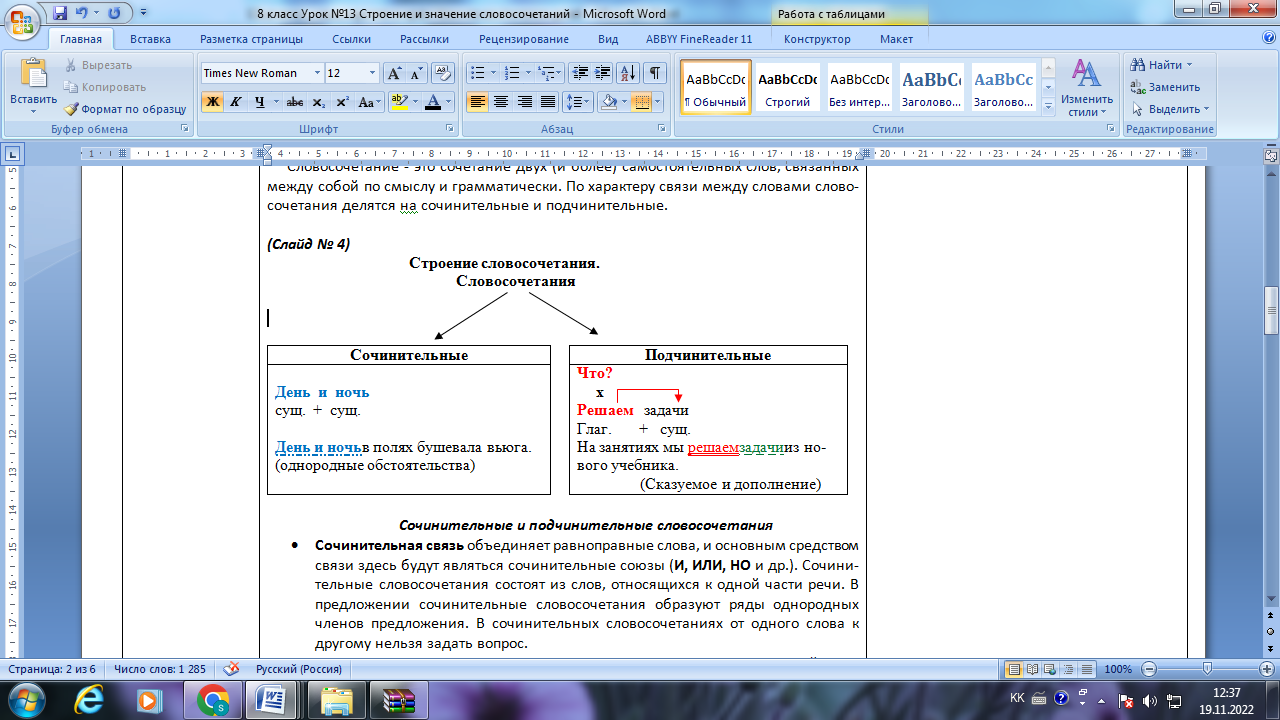Apply subscript formatting

(x=318, y=102)
